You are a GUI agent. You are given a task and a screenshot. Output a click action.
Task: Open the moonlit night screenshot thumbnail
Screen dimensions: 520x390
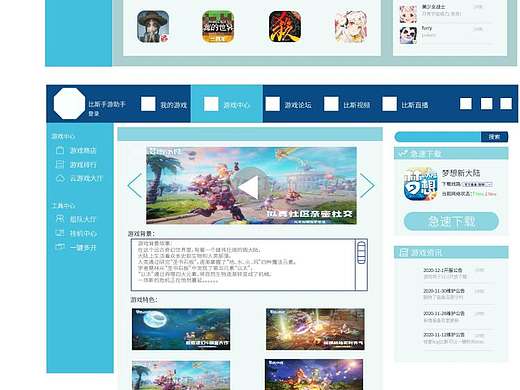[x=181, y=329]
